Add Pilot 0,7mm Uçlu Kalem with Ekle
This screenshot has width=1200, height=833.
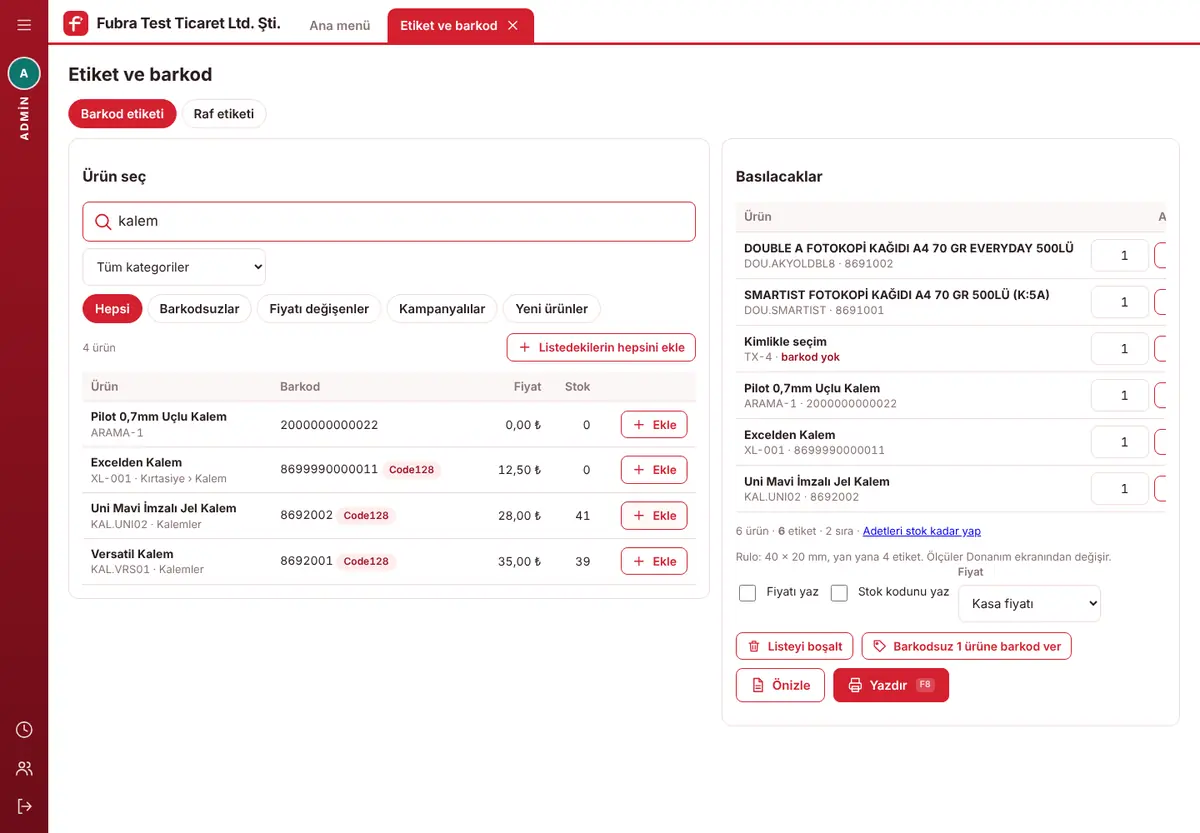pyautogui.click(x=654, y=425)
